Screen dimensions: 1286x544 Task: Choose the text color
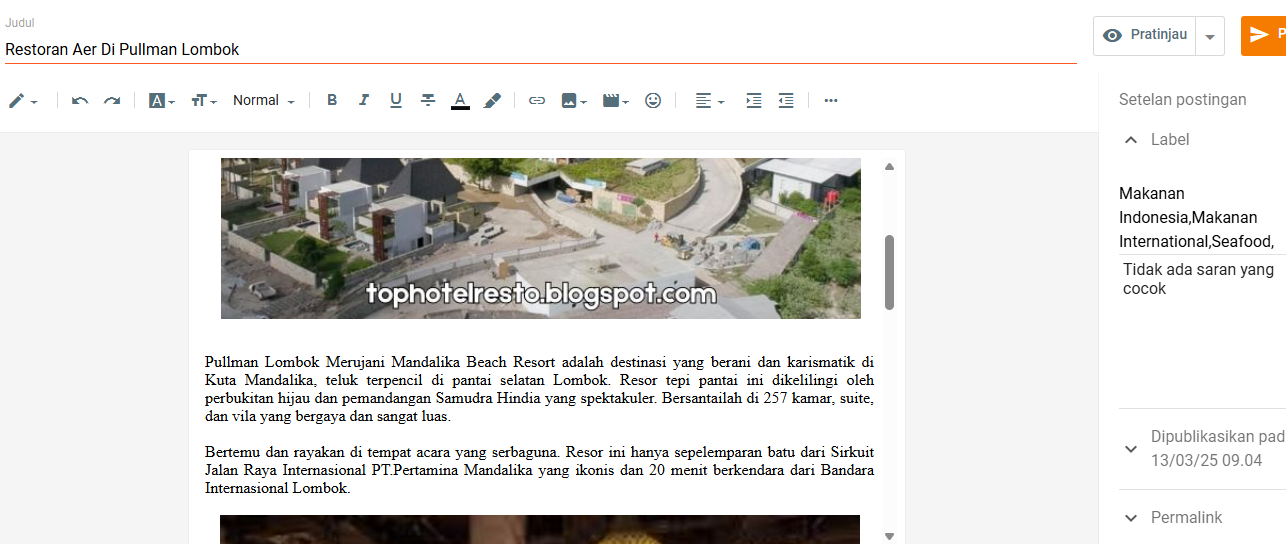pos(460,101)
